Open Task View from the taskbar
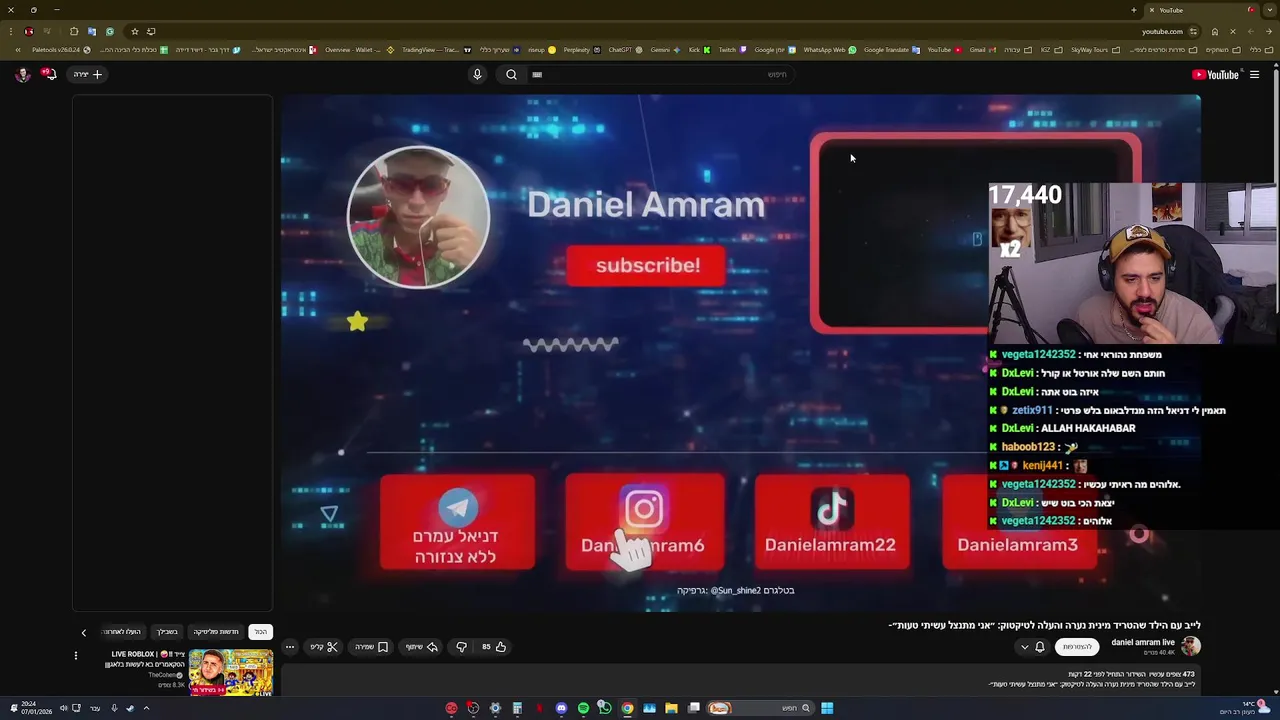1280x720 pixels. point(693,708)
